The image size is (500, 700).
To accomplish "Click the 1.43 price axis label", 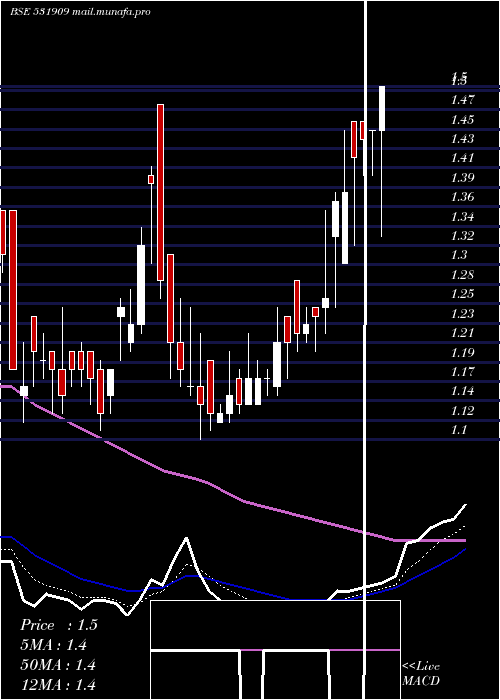I will pyautogui.click(x=462, y=139).
